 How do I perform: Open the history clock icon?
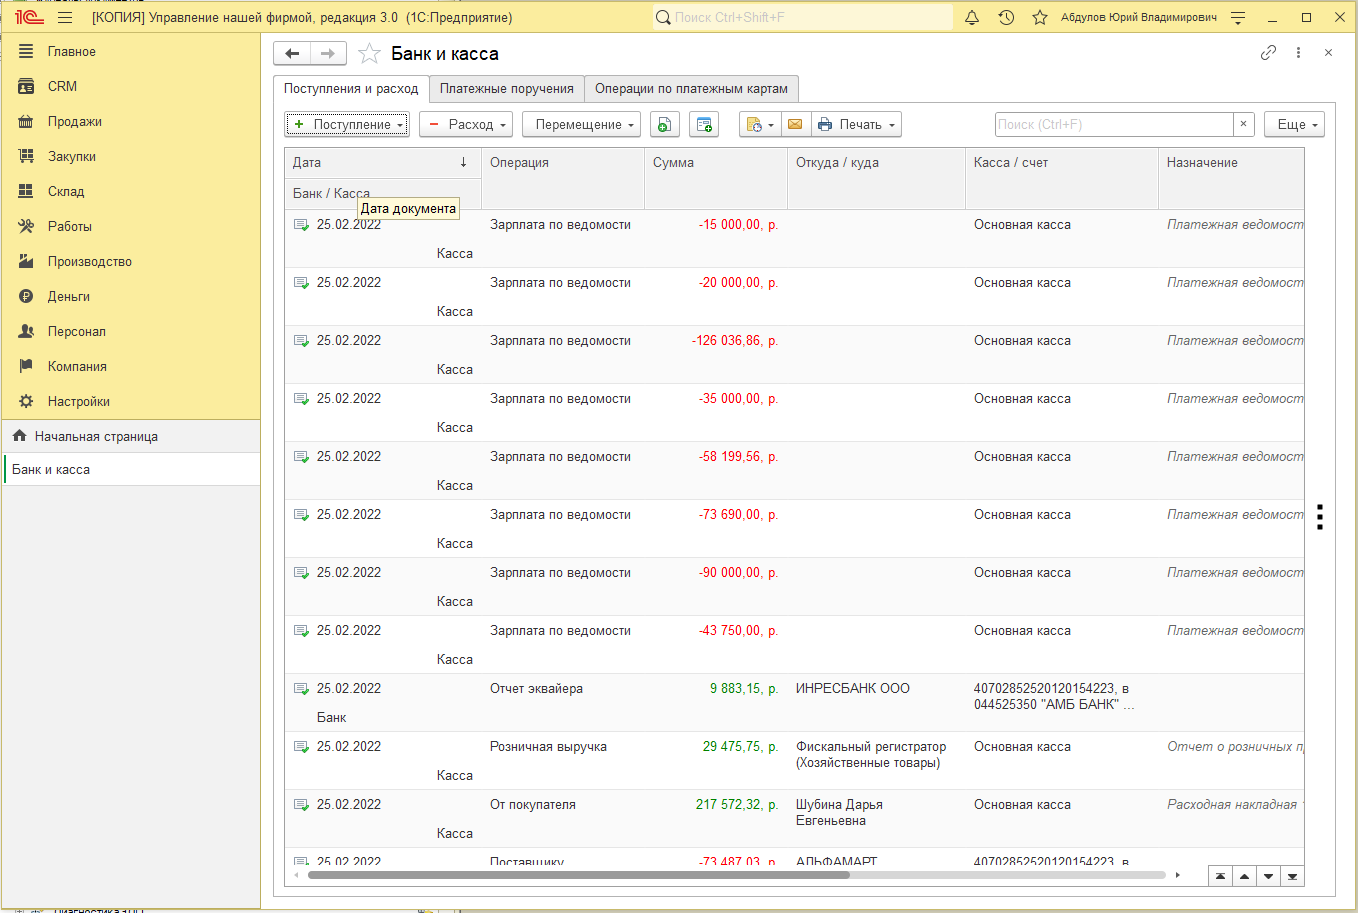point(1006,17)
